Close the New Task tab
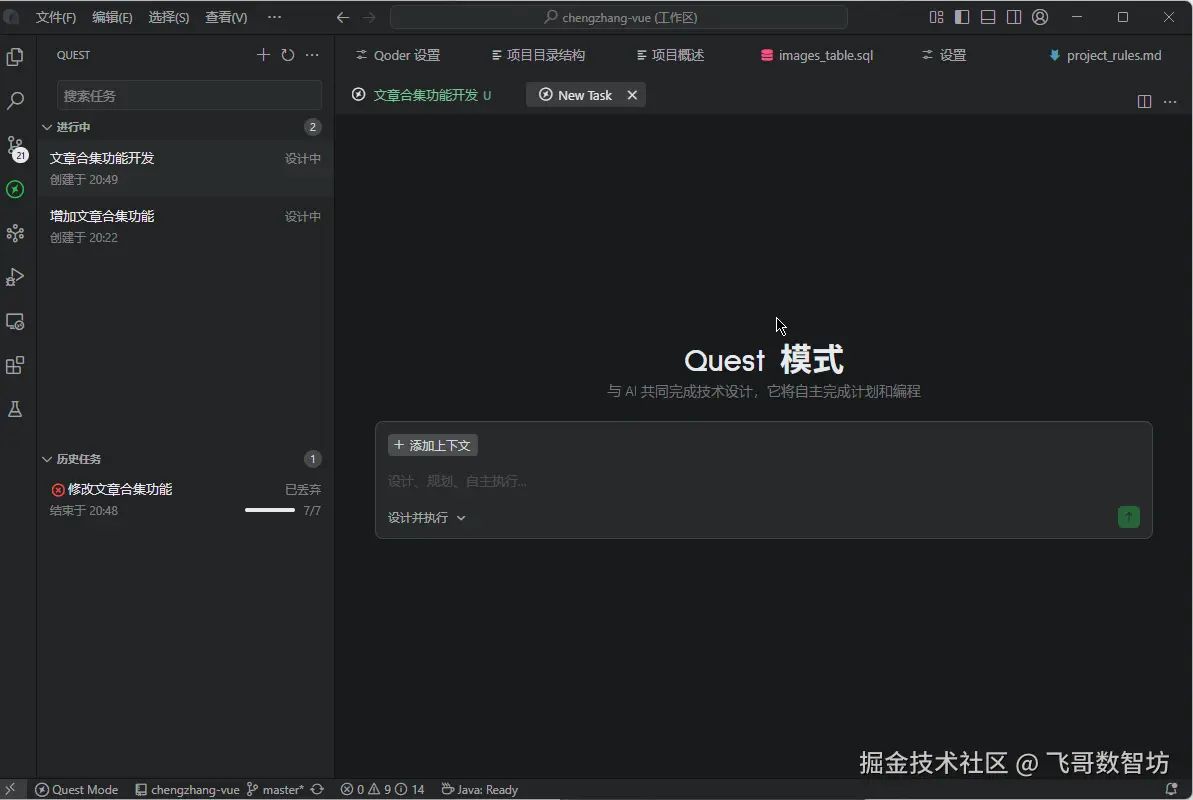Viewport: 1193px width, 800px height. 632,95
